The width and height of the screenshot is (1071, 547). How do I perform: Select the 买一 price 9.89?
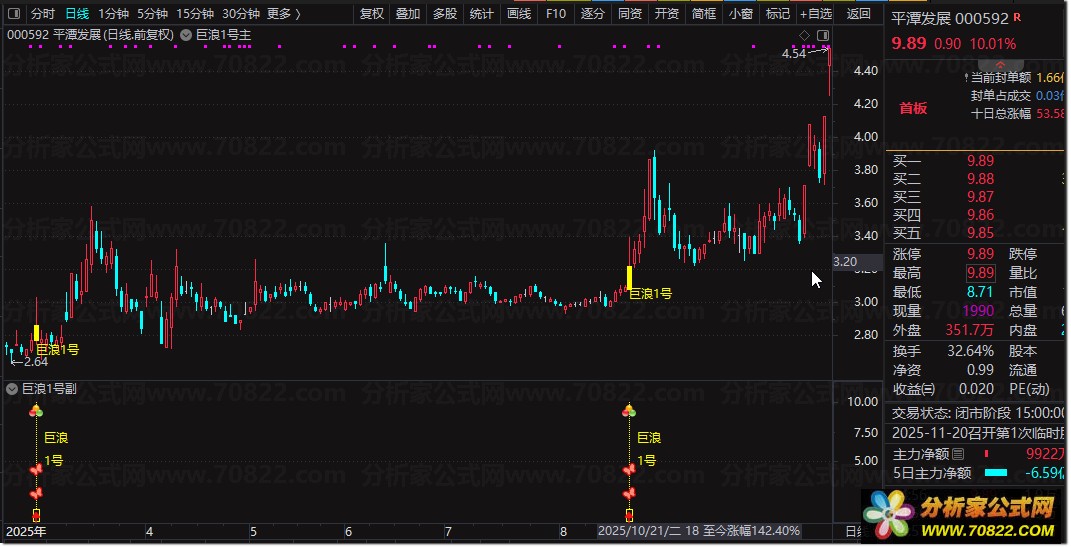(x=980, y=160)
